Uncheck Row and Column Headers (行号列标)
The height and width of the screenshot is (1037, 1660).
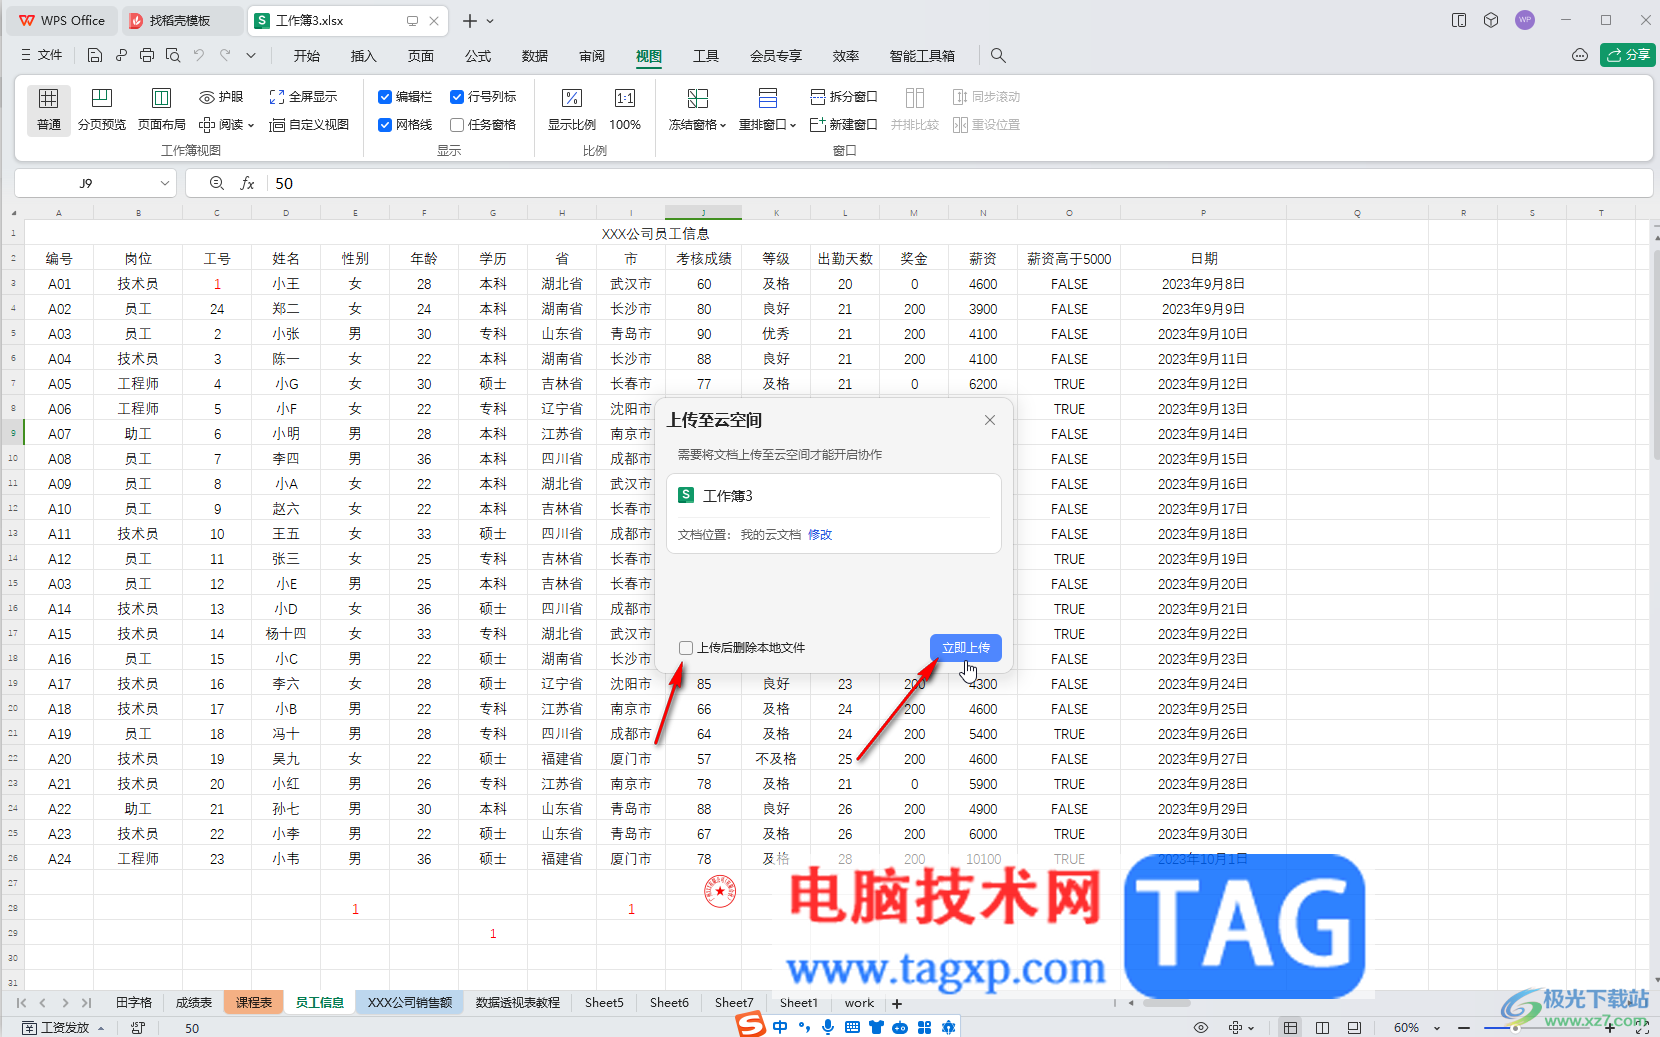(457, 97)
